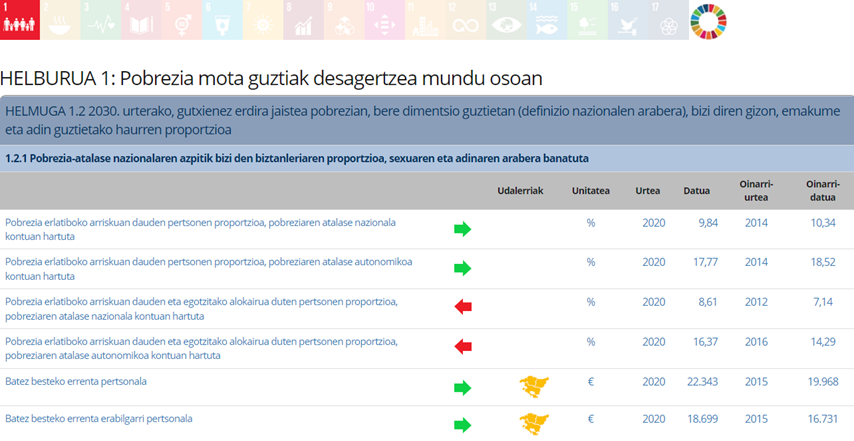Select SDG goal 16 dove icon
This screenshot has width=854, height=441.
(627, 20)
